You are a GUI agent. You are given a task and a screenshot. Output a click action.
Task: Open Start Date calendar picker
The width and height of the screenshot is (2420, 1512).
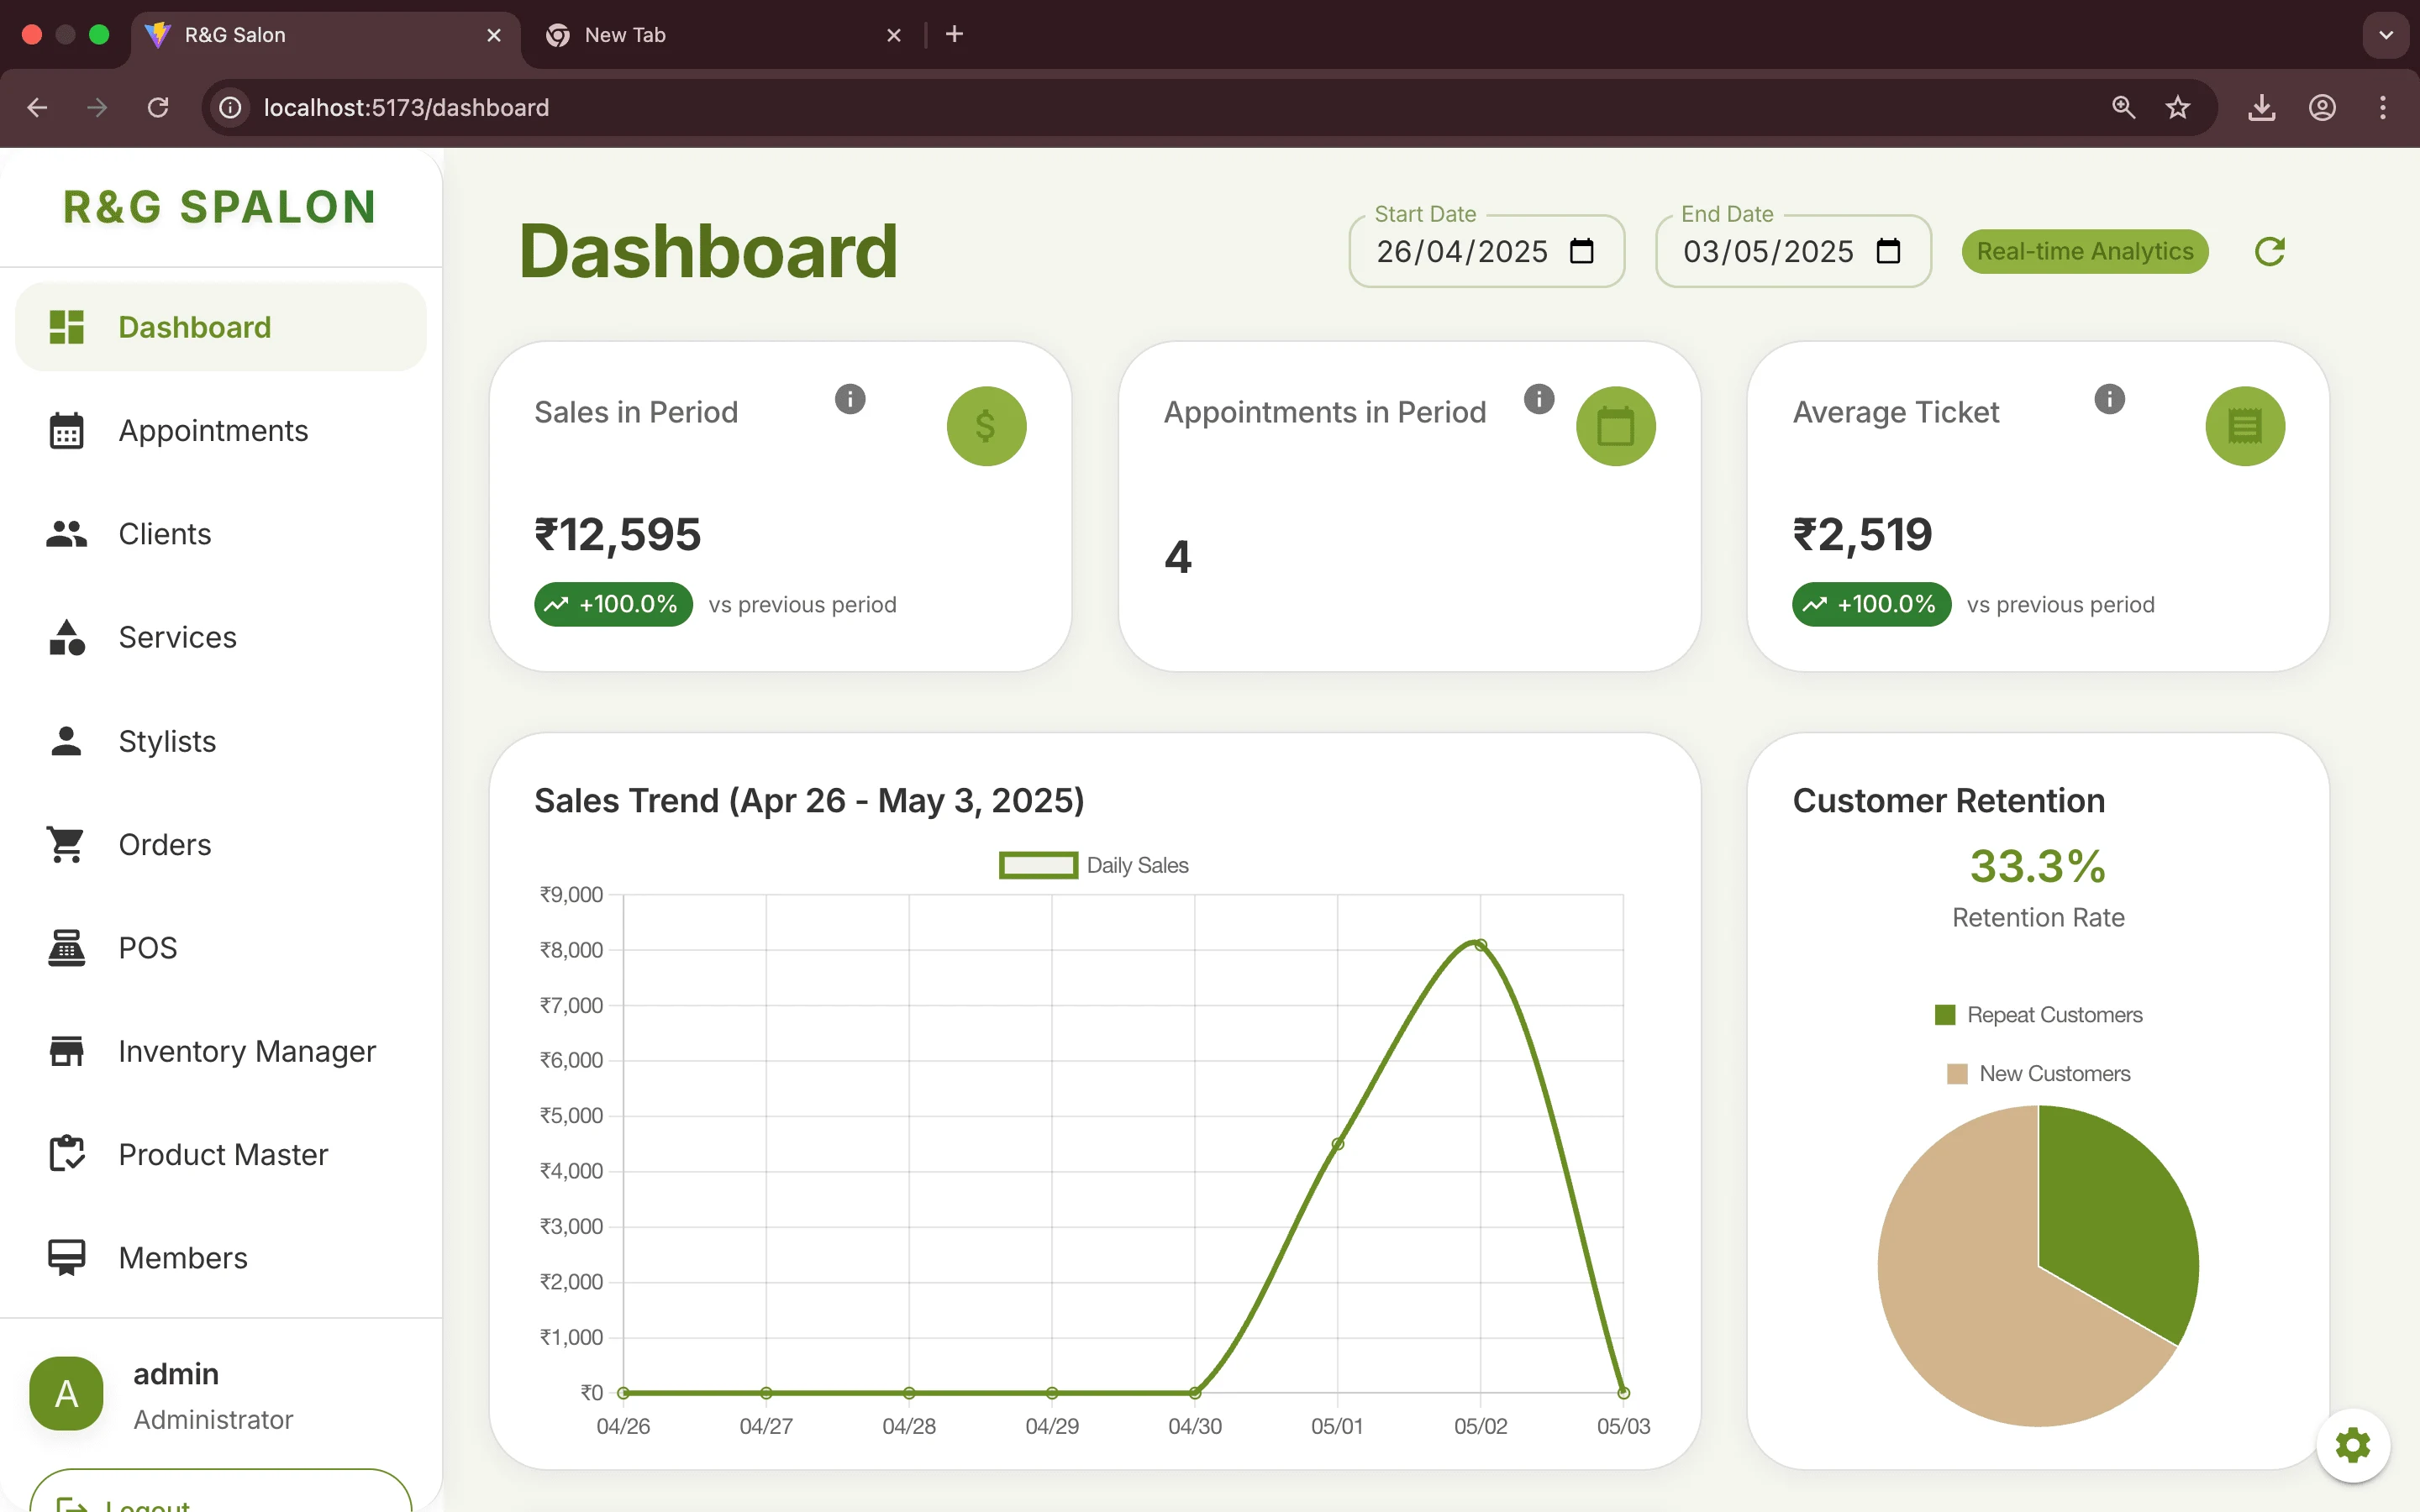click(x=1581, y=251)
